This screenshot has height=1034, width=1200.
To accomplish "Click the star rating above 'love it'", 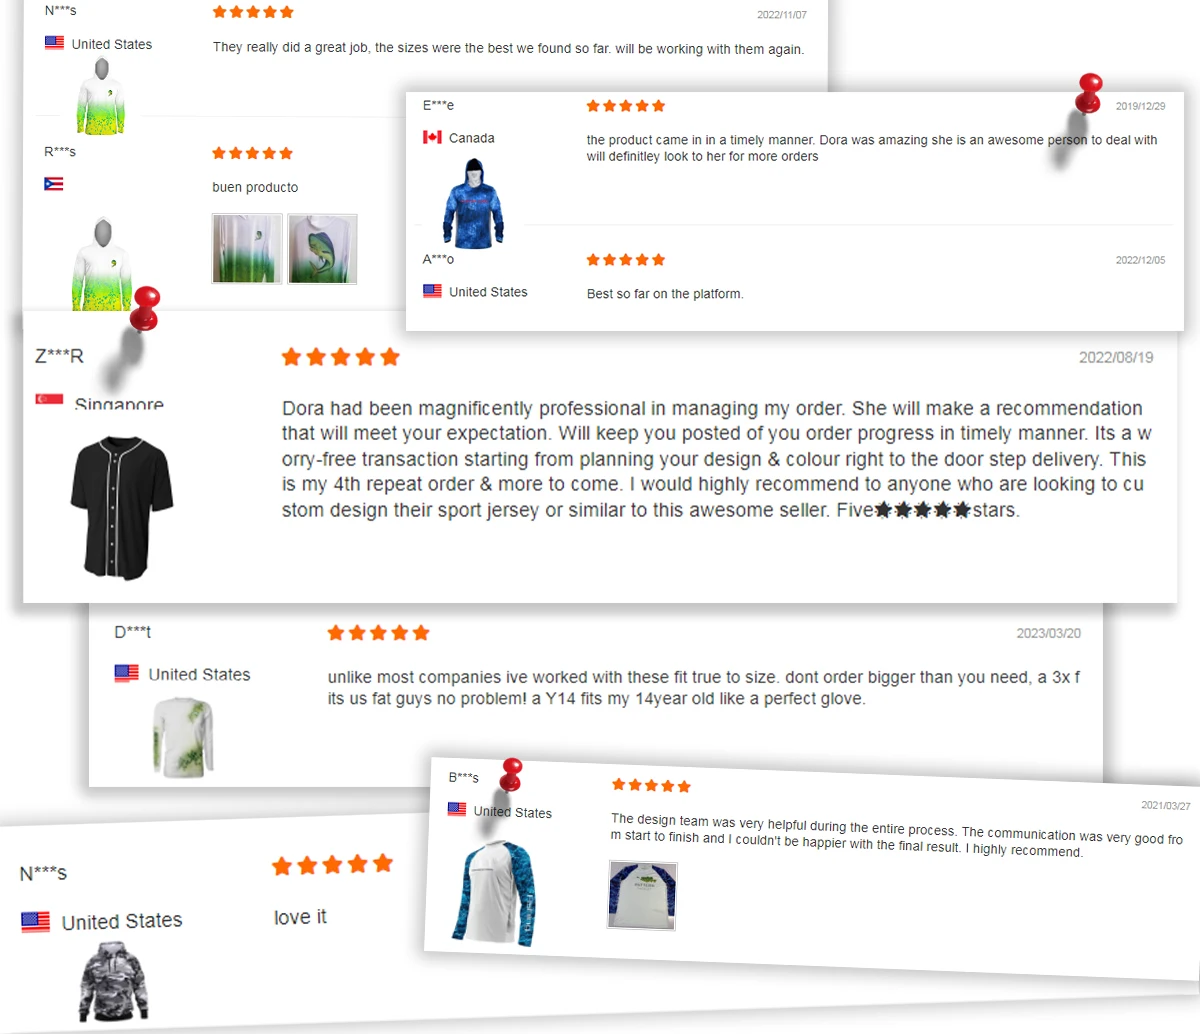I will 332,864.
